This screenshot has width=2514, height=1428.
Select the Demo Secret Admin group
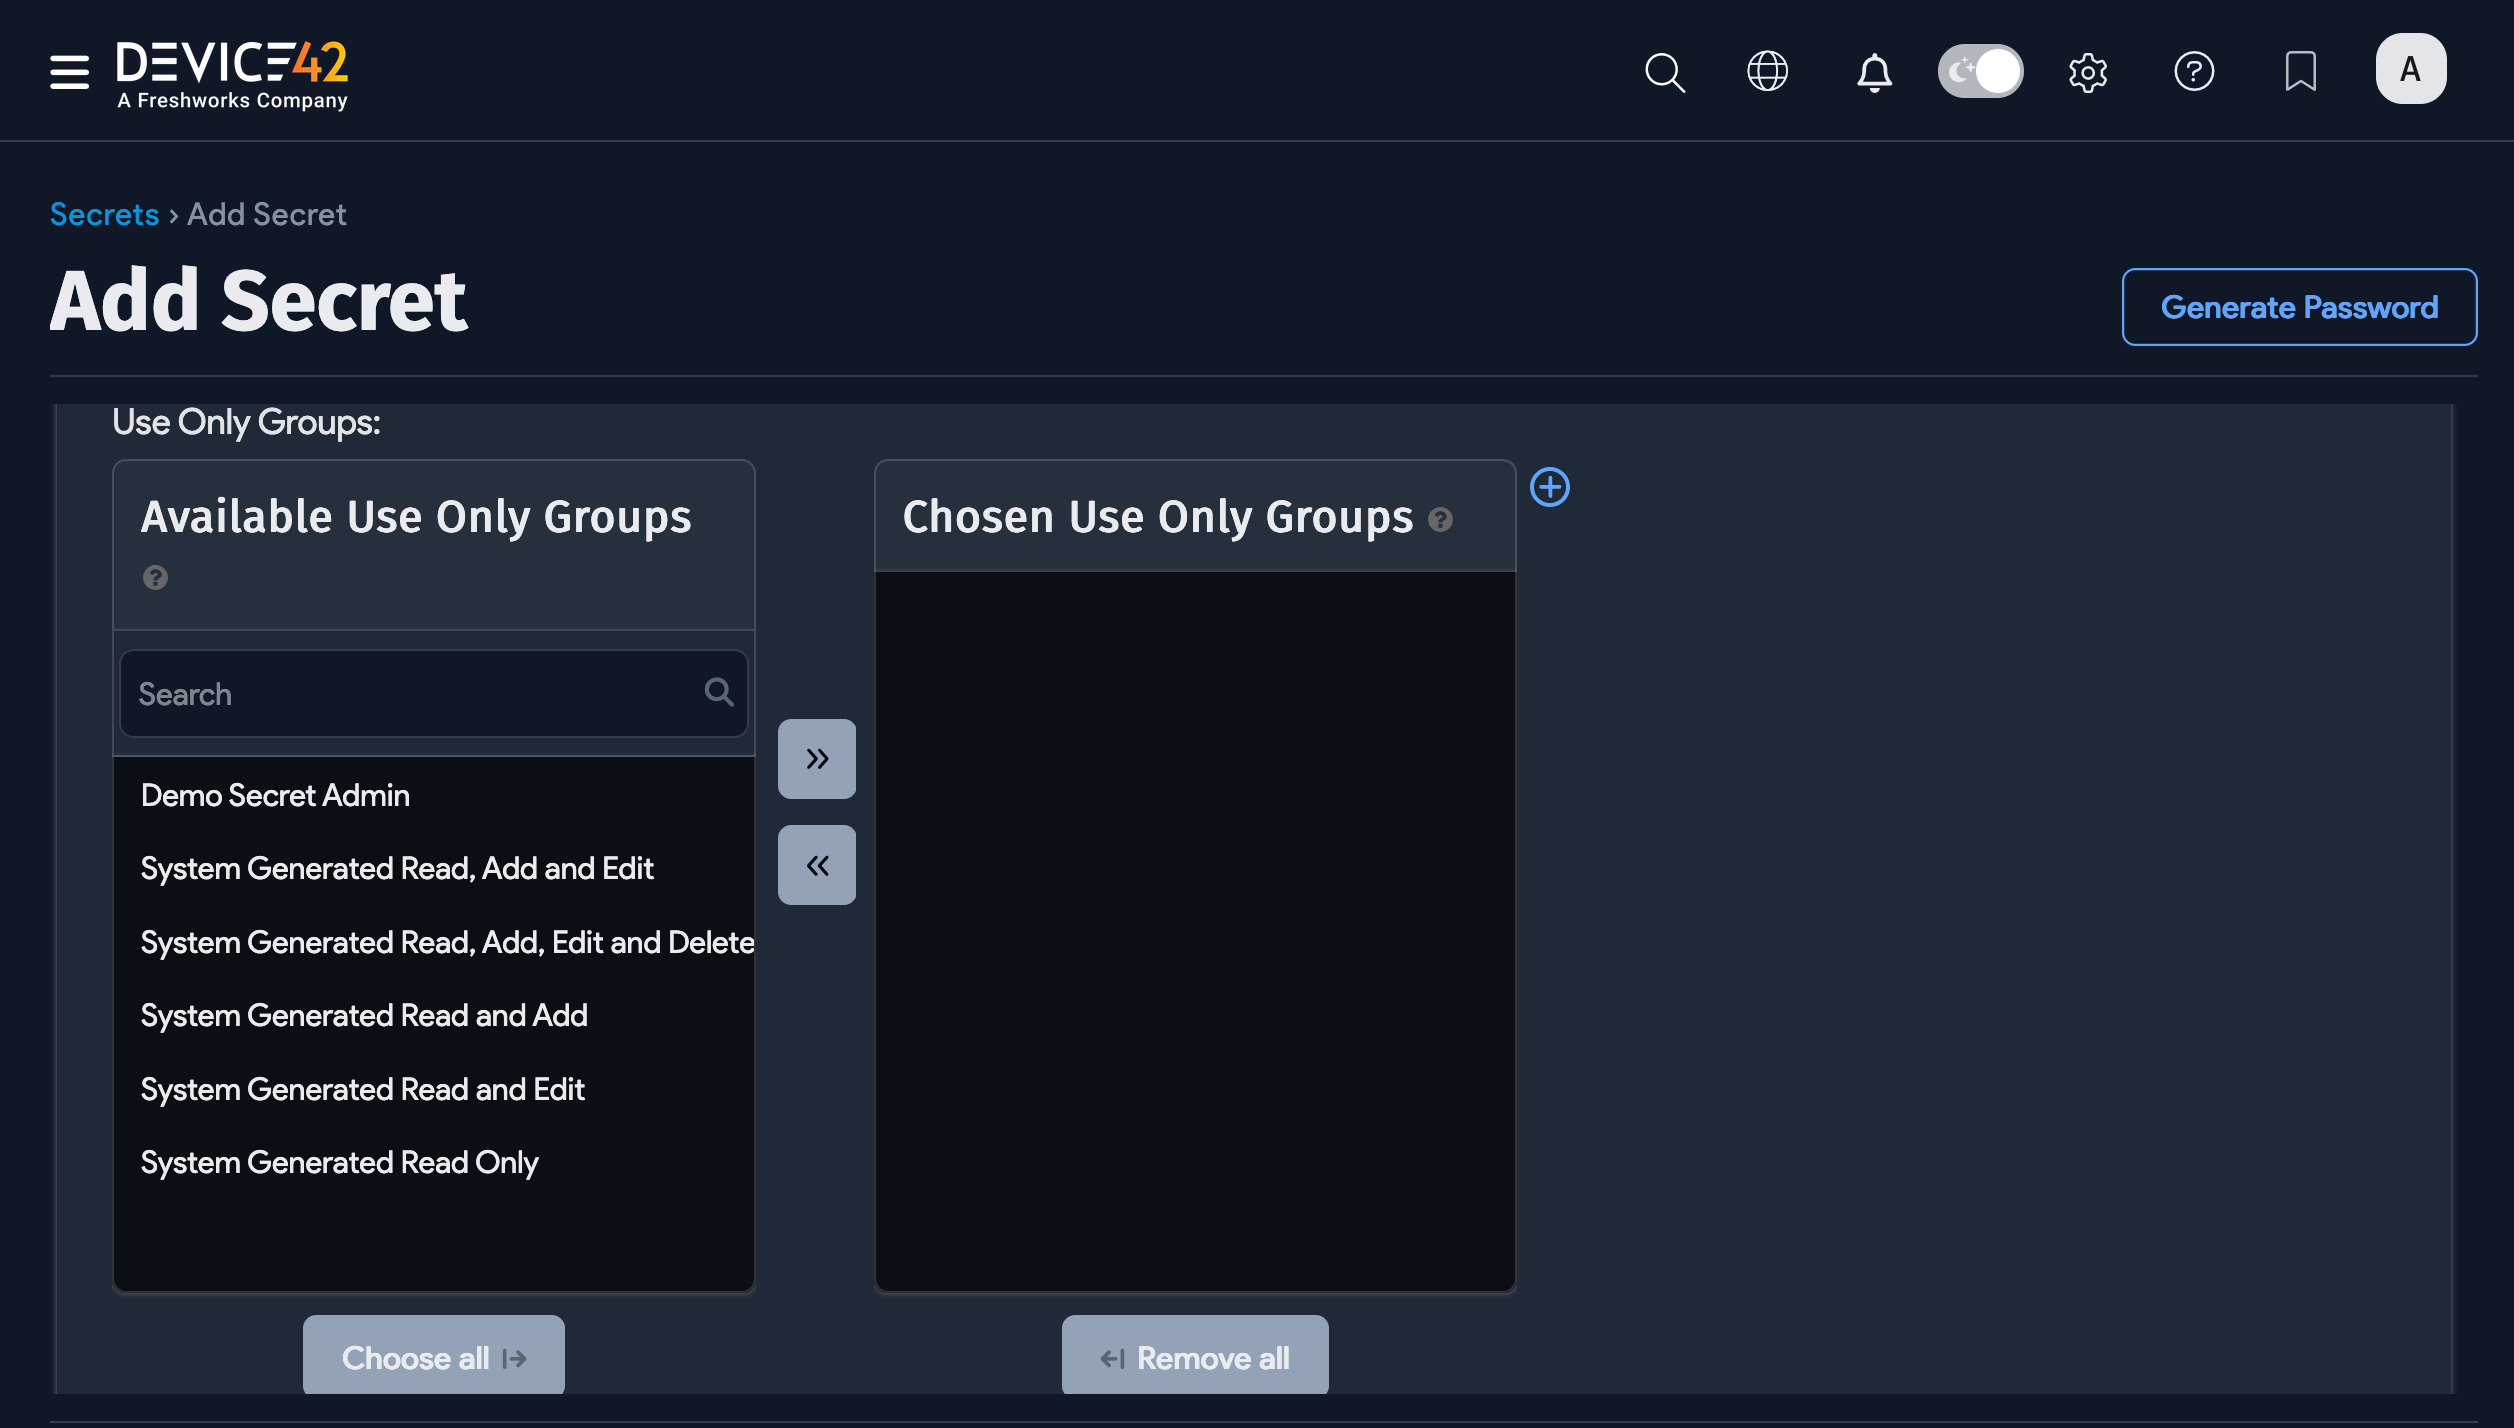pyautogui.click(x=276, y=795)
